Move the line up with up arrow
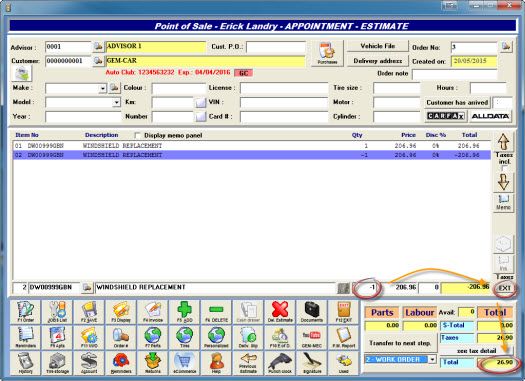Viewport: 525px width, 381px height. [x=503, y=141]
